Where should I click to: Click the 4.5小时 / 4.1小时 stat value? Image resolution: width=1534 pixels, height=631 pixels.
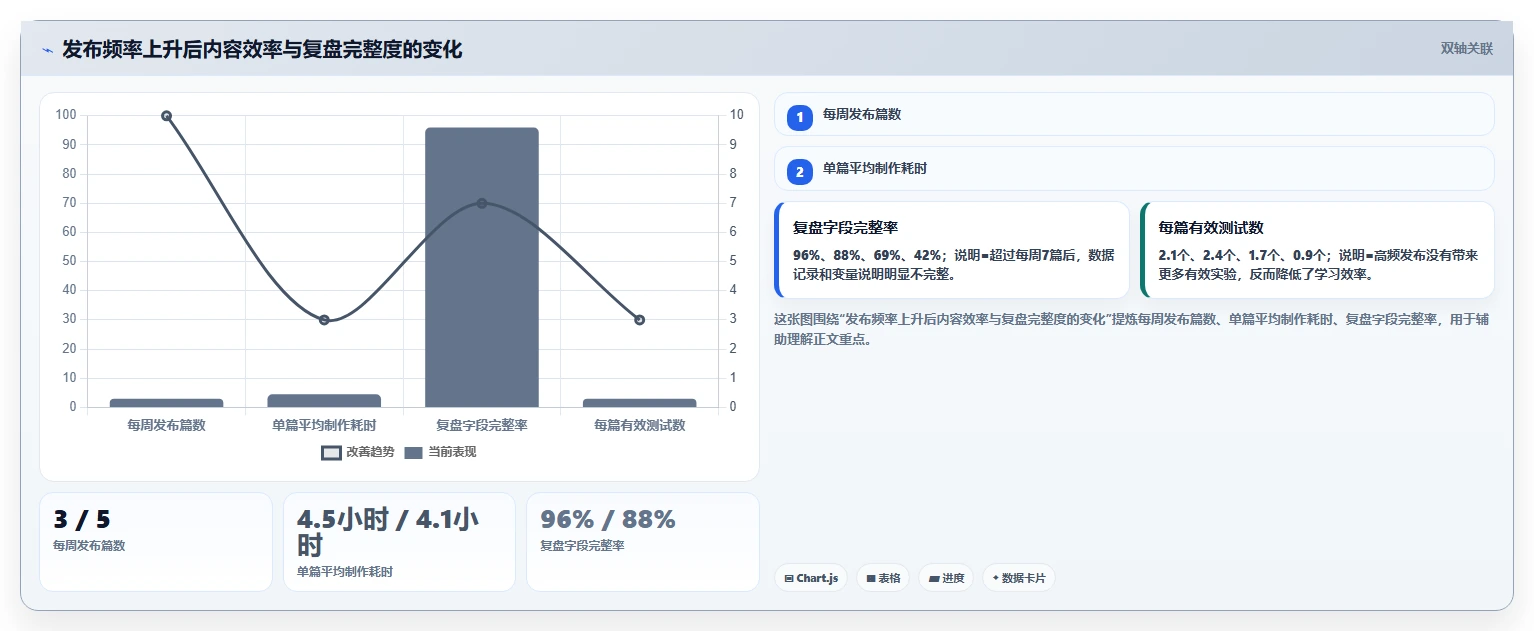(387, 532)
